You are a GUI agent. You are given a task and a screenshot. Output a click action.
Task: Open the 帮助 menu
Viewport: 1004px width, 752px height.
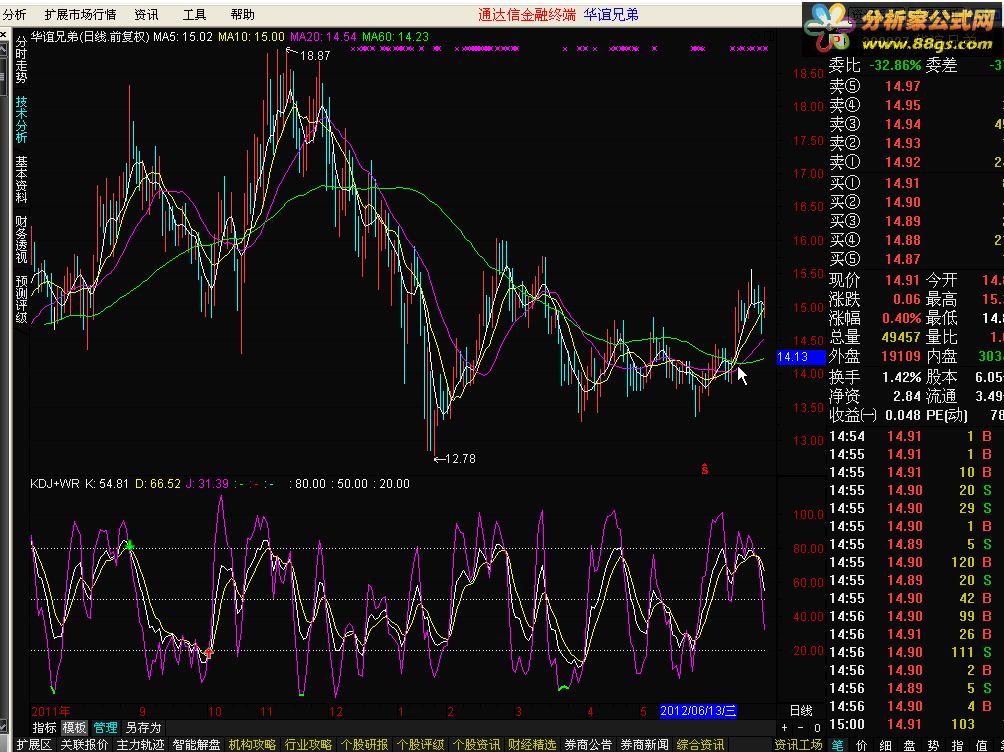243,14
